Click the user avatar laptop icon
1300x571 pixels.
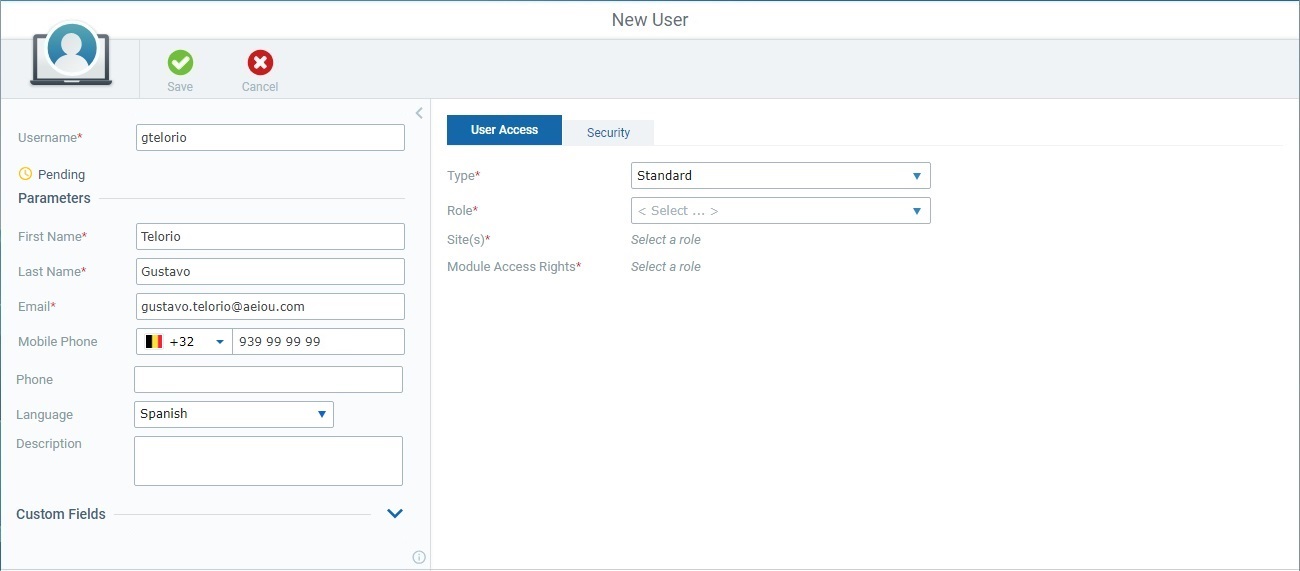click(x=71, y=55)
